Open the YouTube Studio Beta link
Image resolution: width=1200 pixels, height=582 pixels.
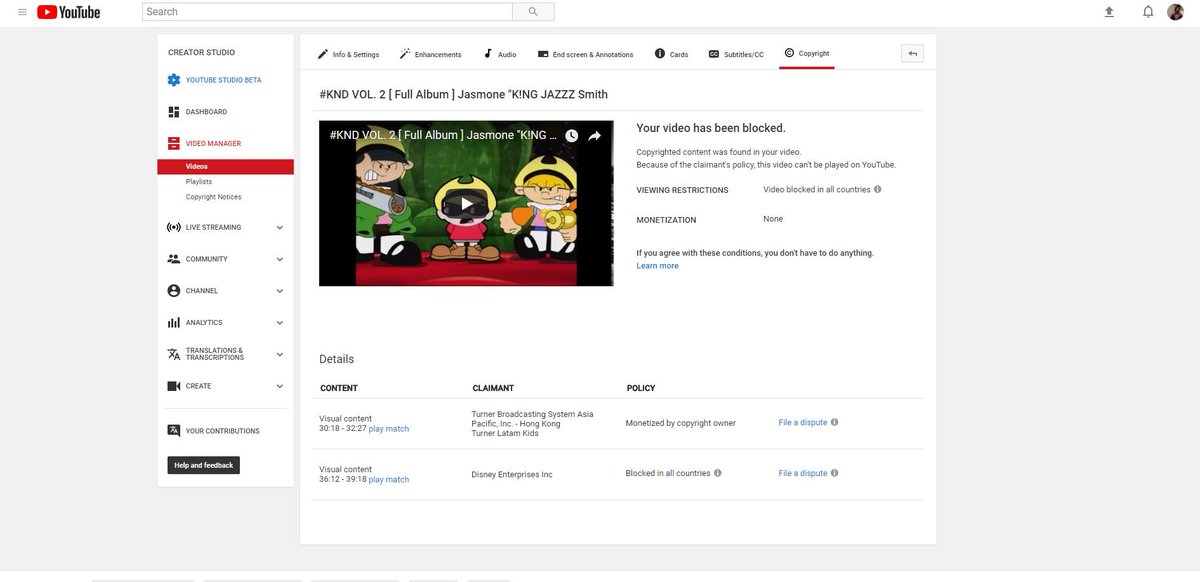point(223,80)
